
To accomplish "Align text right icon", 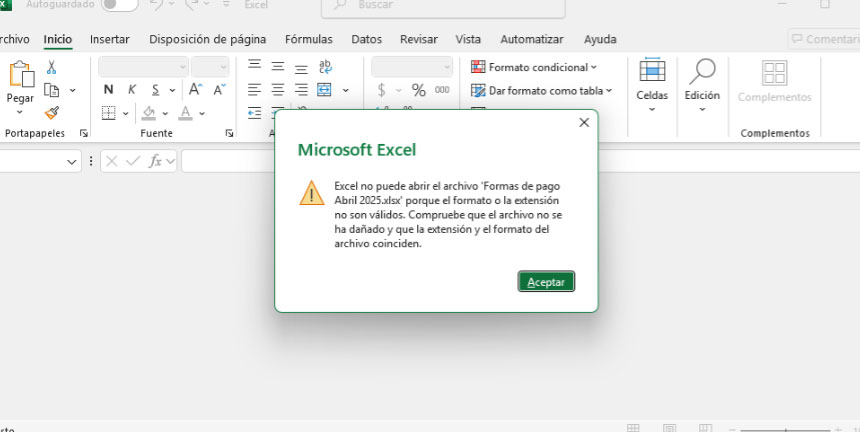I will (301, 89).
